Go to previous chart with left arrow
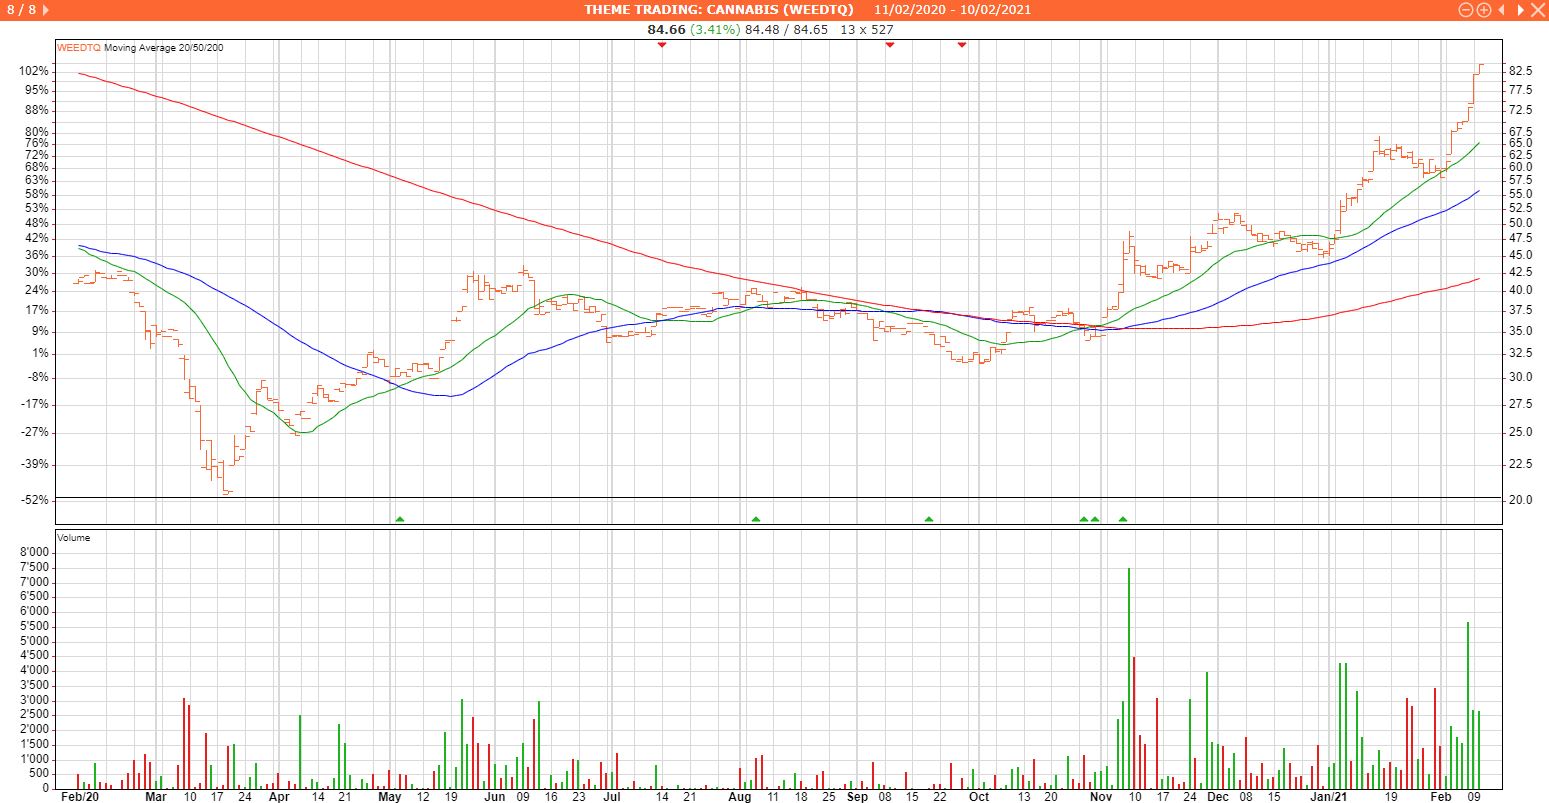 click(1502, 10)
